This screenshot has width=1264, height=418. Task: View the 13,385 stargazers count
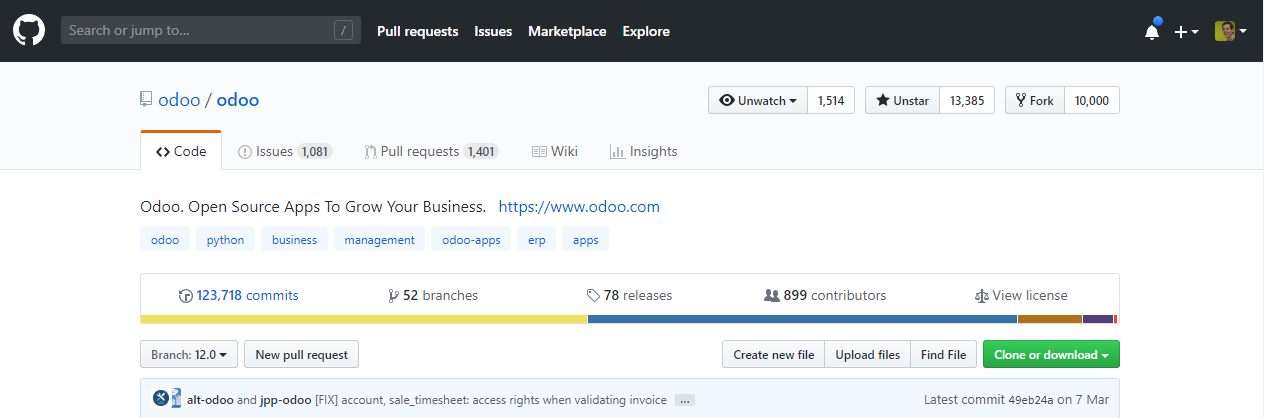click(967, 100)
